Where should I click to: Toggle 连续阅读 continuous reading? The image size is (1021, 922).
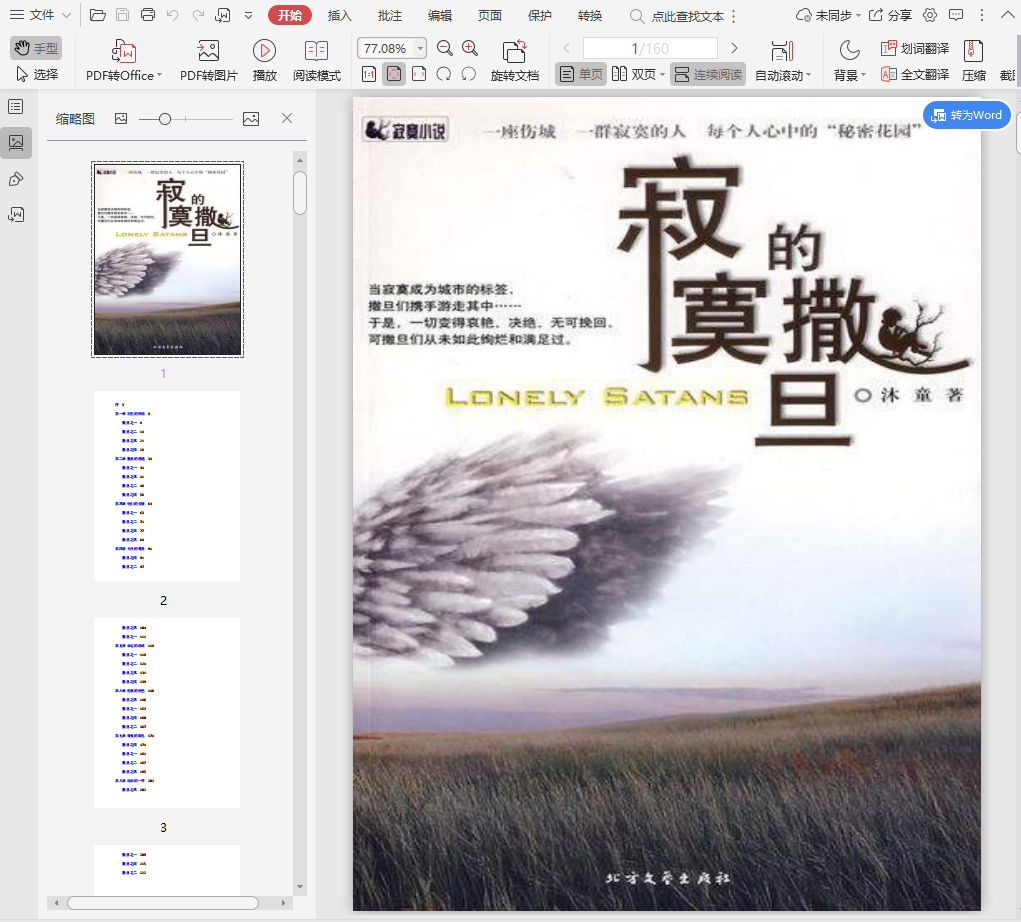(x=708, y=74)
